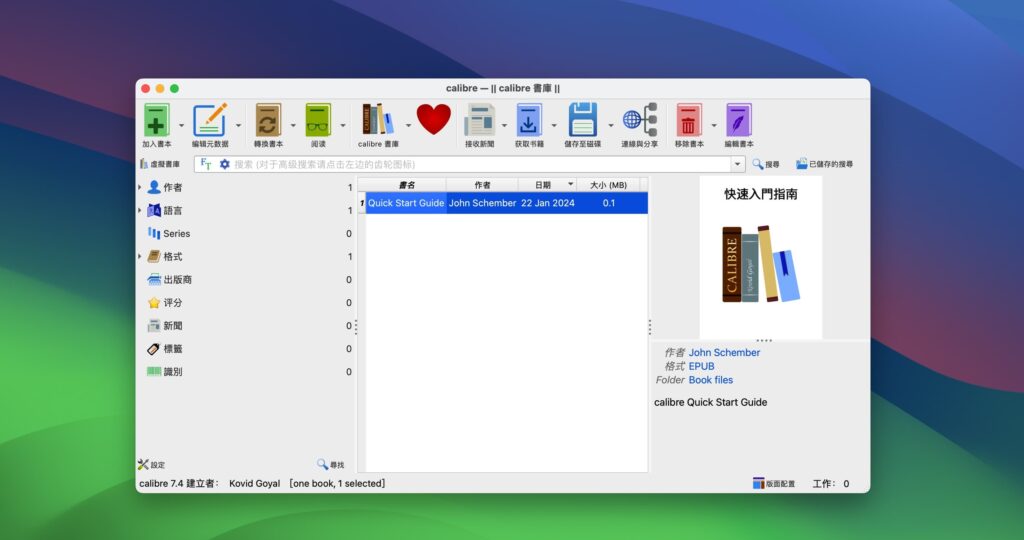
Task: Click the tag browser settings wrench button
Action: [151, 464]
